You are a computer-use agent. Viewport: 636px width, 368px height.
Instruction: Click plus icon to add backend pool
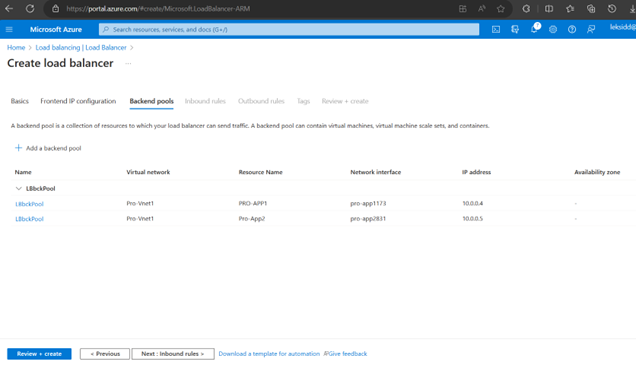[x=18, y=148]
